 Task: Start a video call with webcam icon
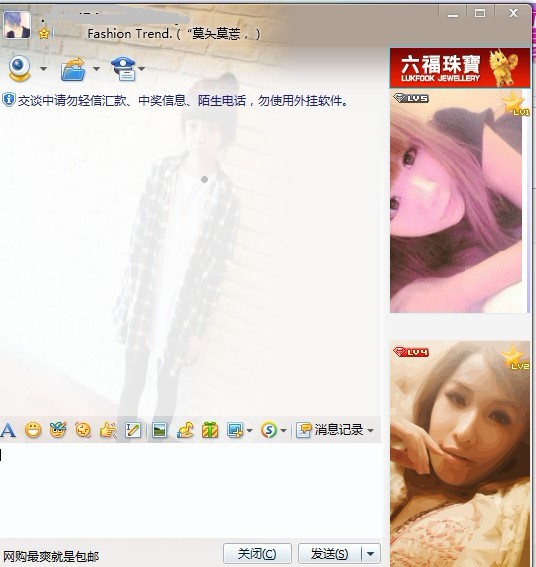(20, 68)
